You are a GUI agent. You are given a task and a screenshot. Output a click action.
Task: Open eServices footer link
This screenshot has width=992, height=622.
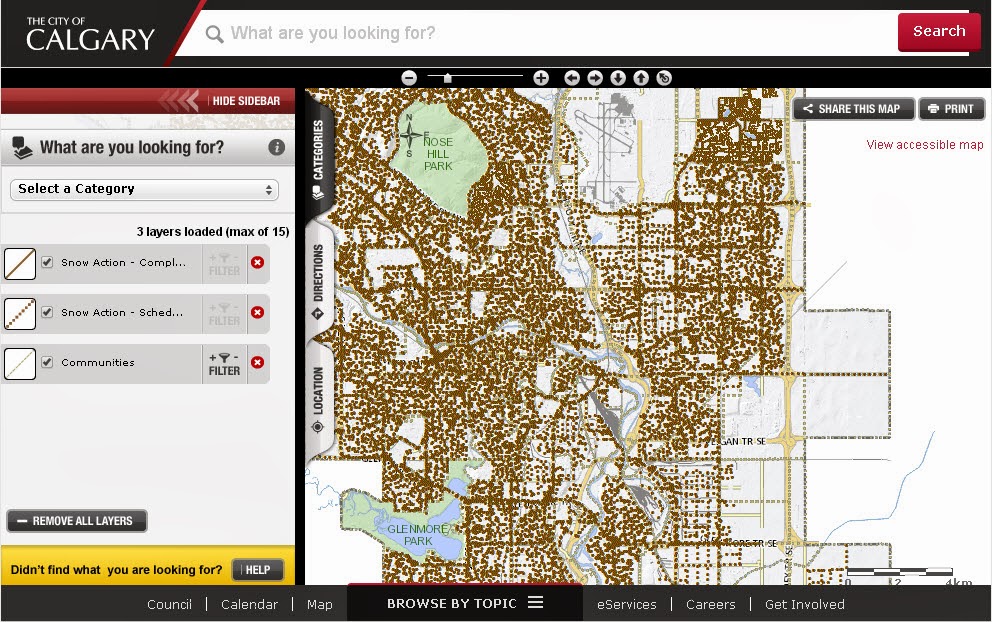point(626,604)
